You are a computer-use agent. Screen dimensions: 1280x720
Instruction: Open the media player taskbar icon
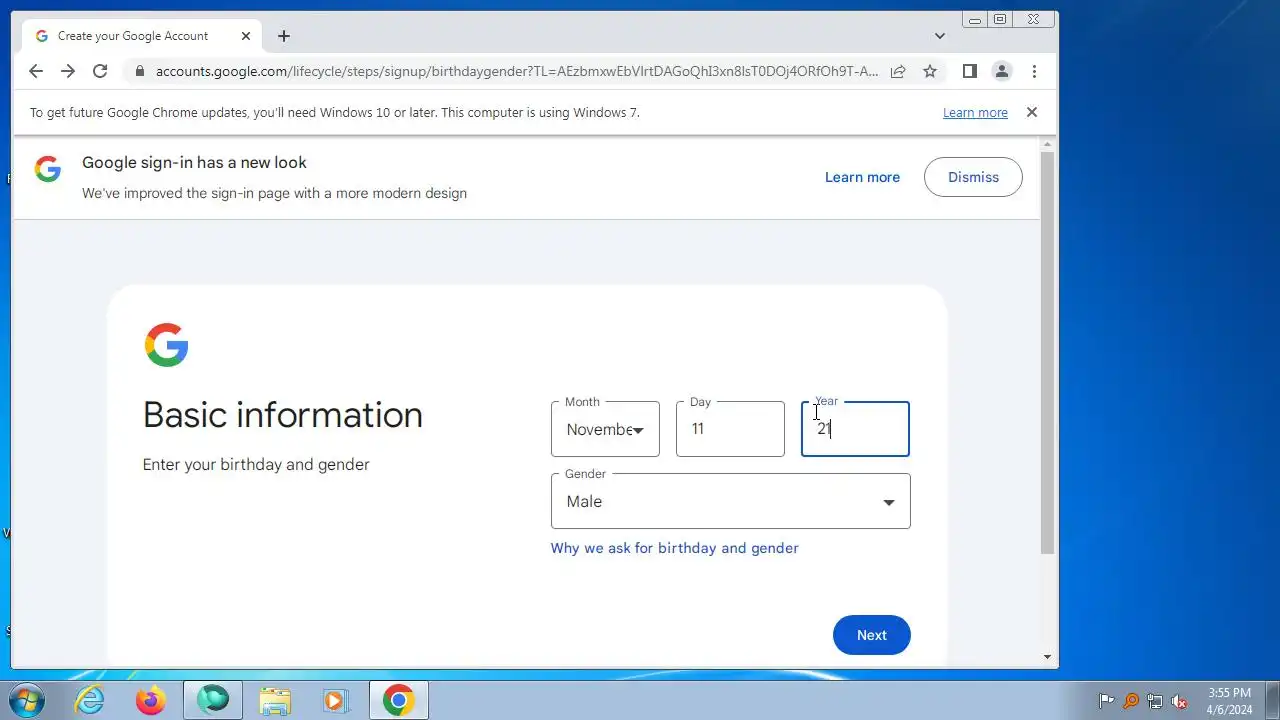[336, 701]
